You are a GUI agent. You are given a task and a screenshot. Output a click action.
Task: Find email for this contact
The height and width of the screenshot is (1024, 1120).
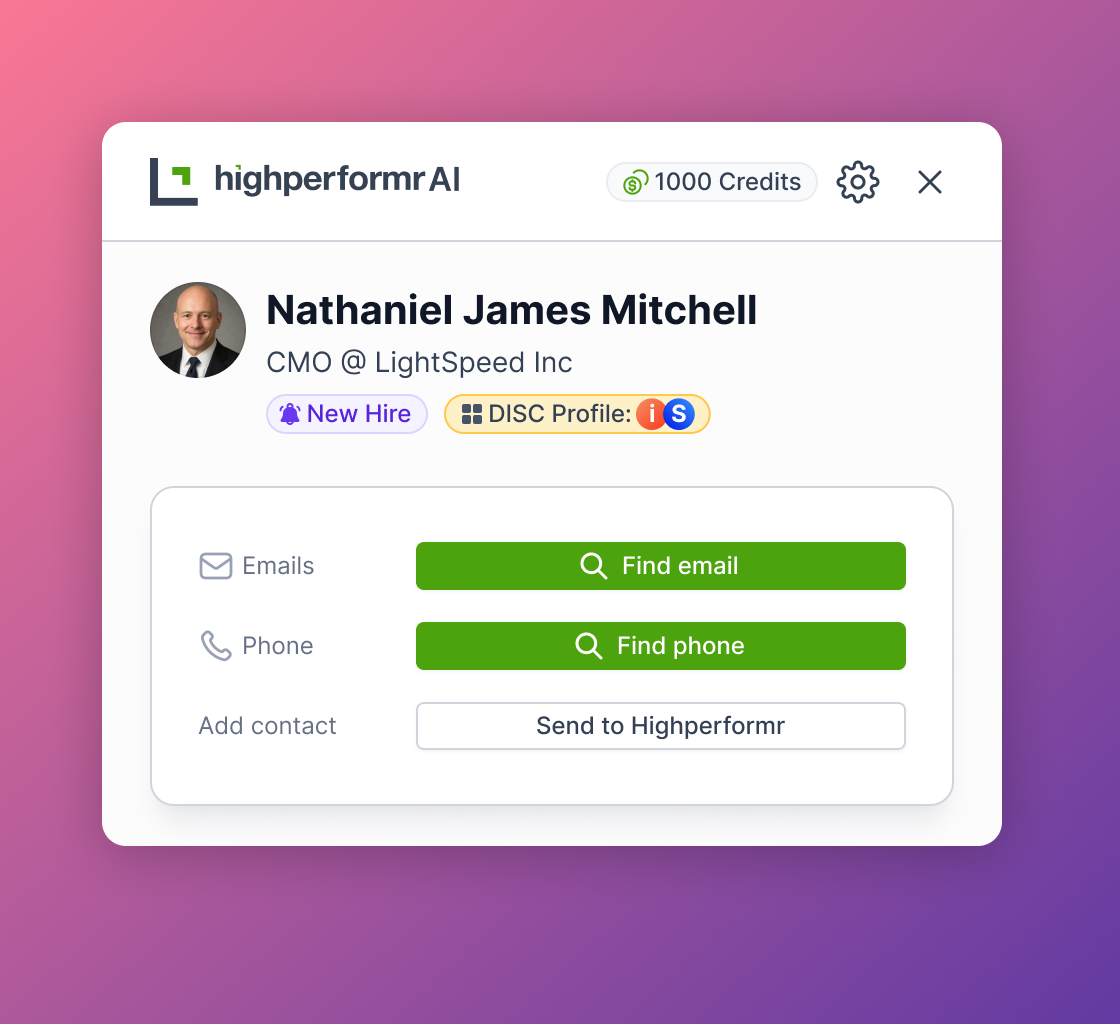click(661, 566)
